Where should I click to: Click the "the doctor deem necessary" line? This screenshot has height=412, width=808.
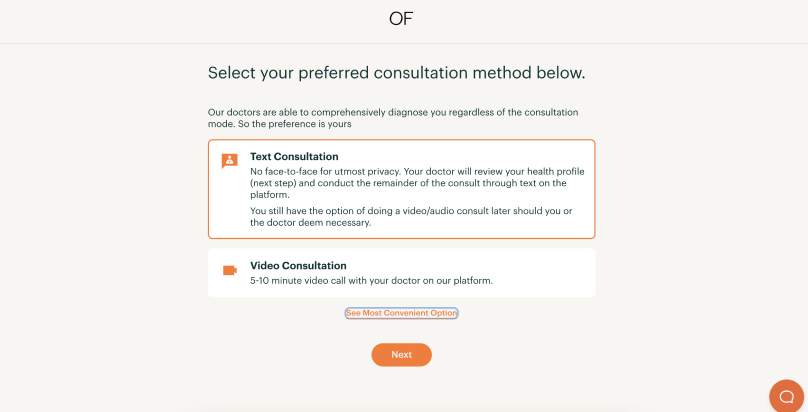[310, 223]
